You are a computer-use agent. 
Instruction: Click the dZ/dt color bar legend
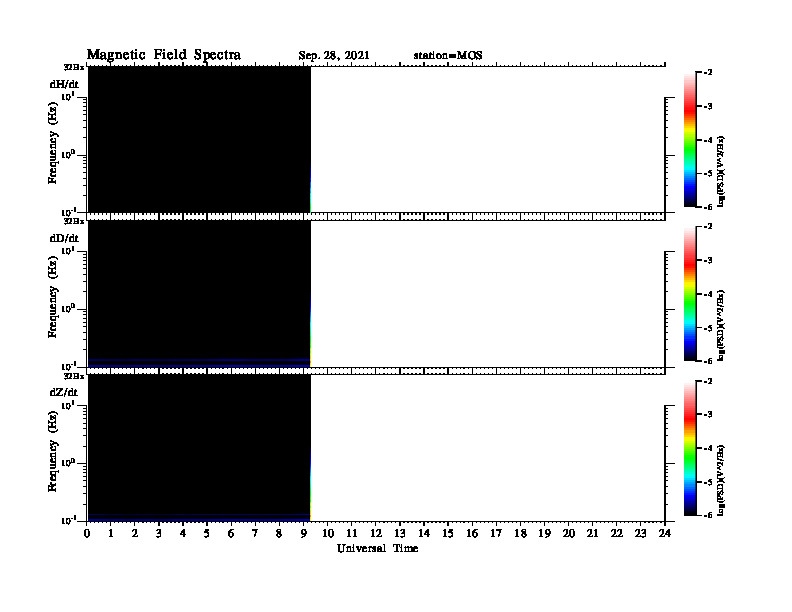click(x=690, y=448)
